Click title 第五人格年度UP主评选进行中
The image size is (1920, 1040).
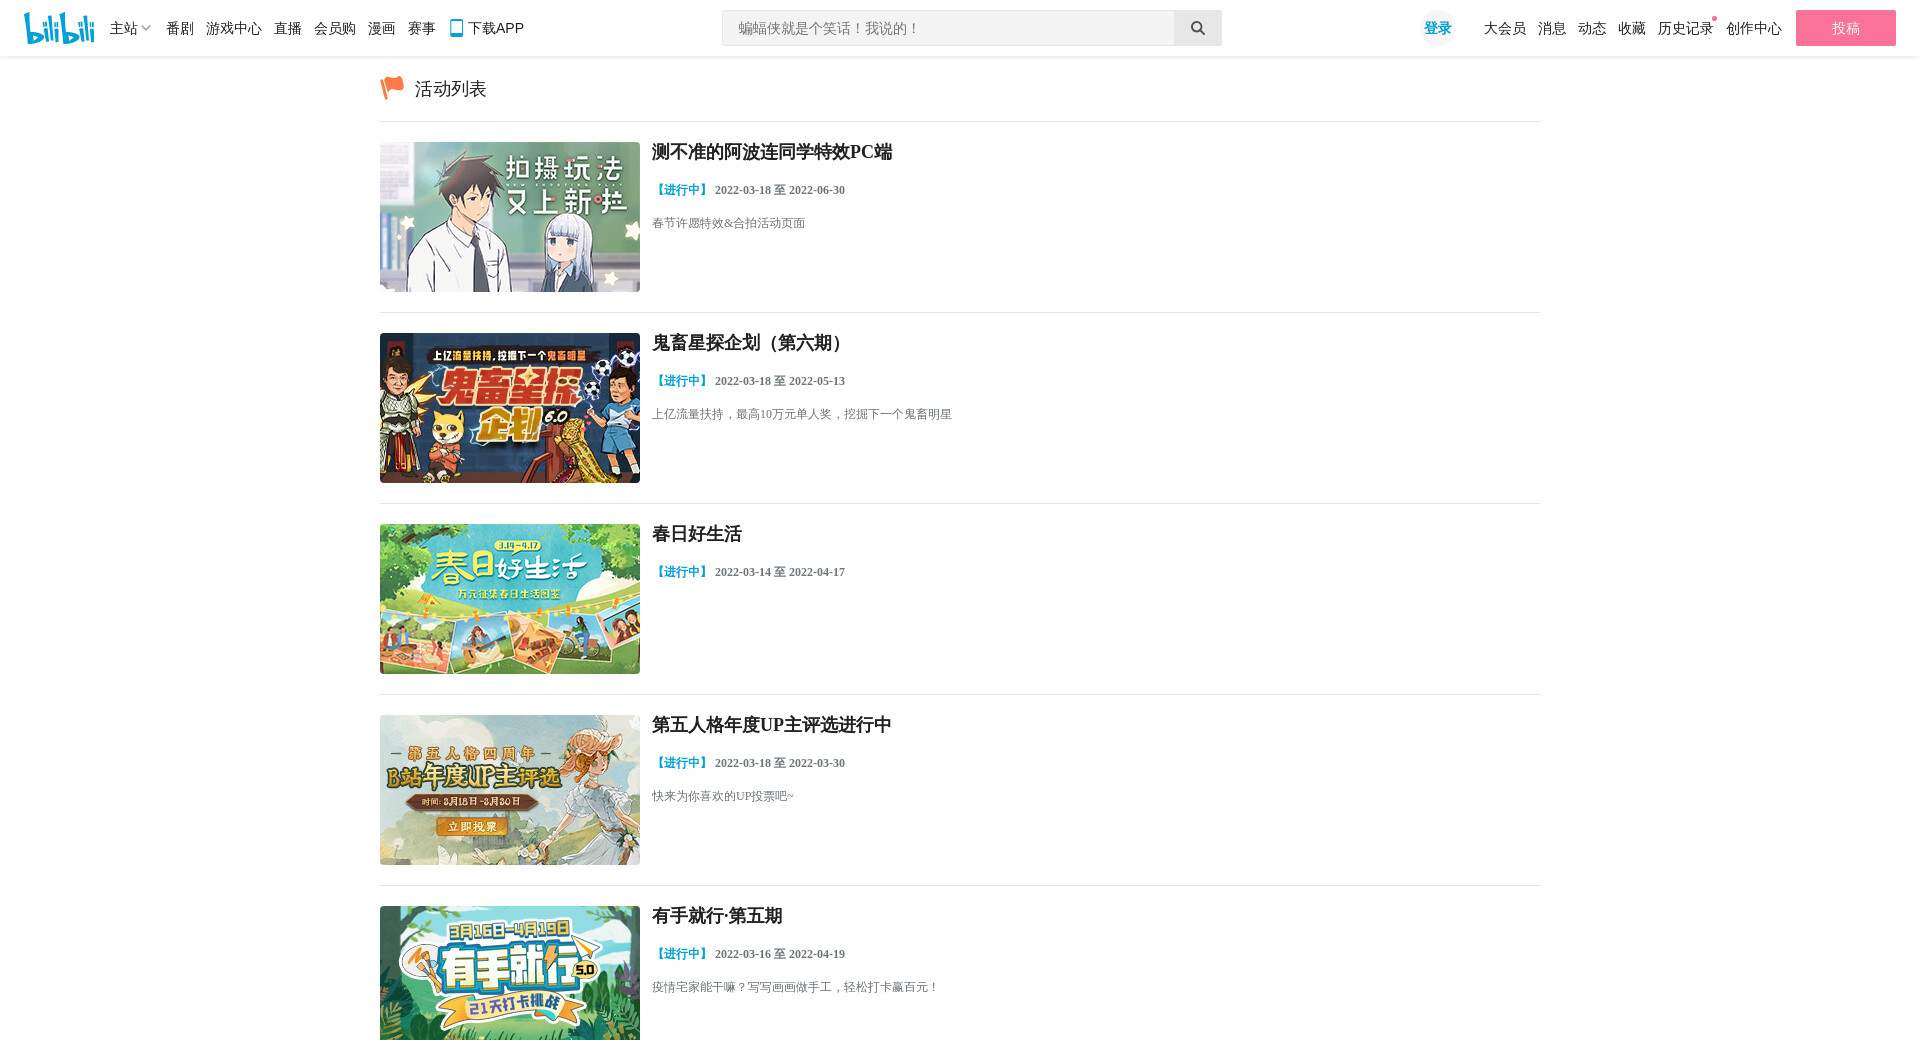771,725
